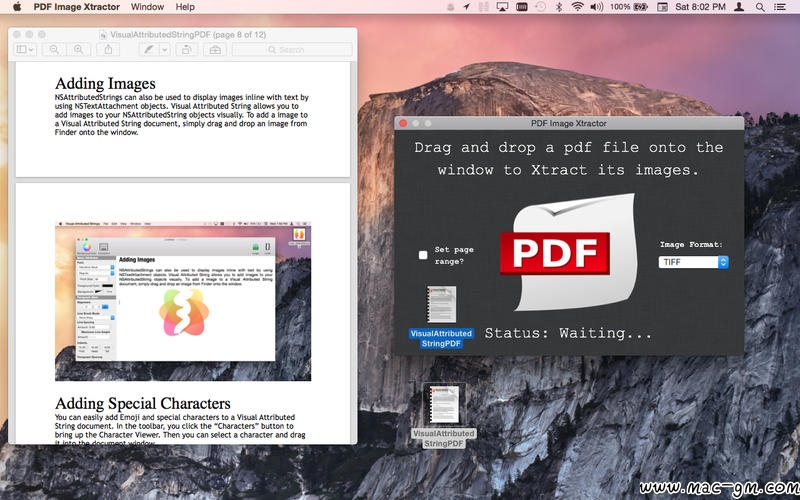The height and width of the screenshot is (500, 800).
Task: Open the Bluetooth menu bar item
Action: [x=559, y=7]
